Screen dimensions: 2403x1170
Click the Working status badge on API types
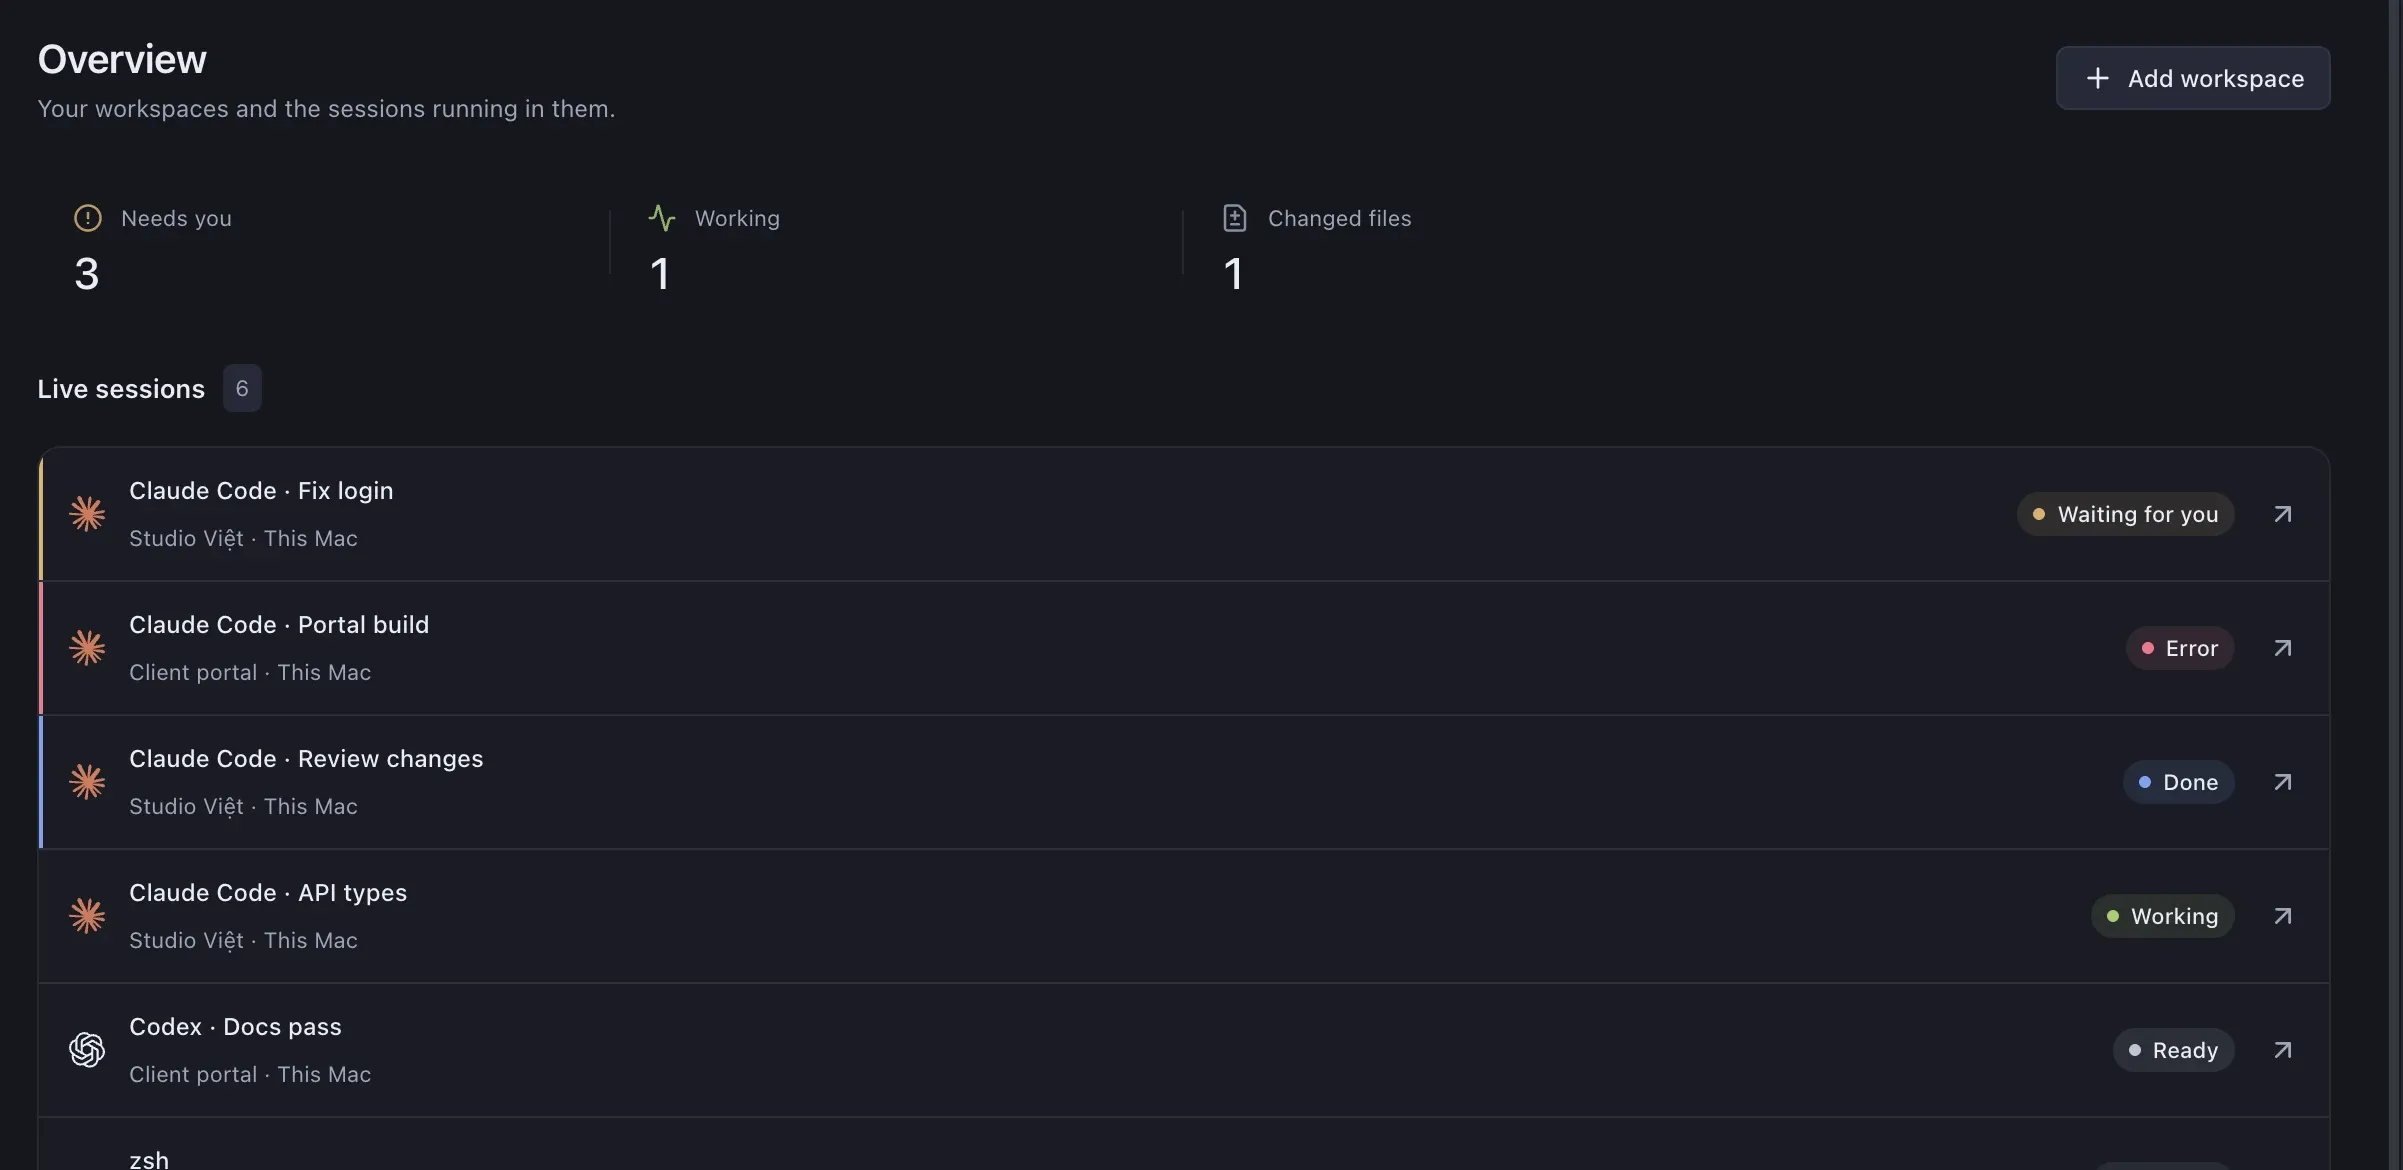point(2162,916)
